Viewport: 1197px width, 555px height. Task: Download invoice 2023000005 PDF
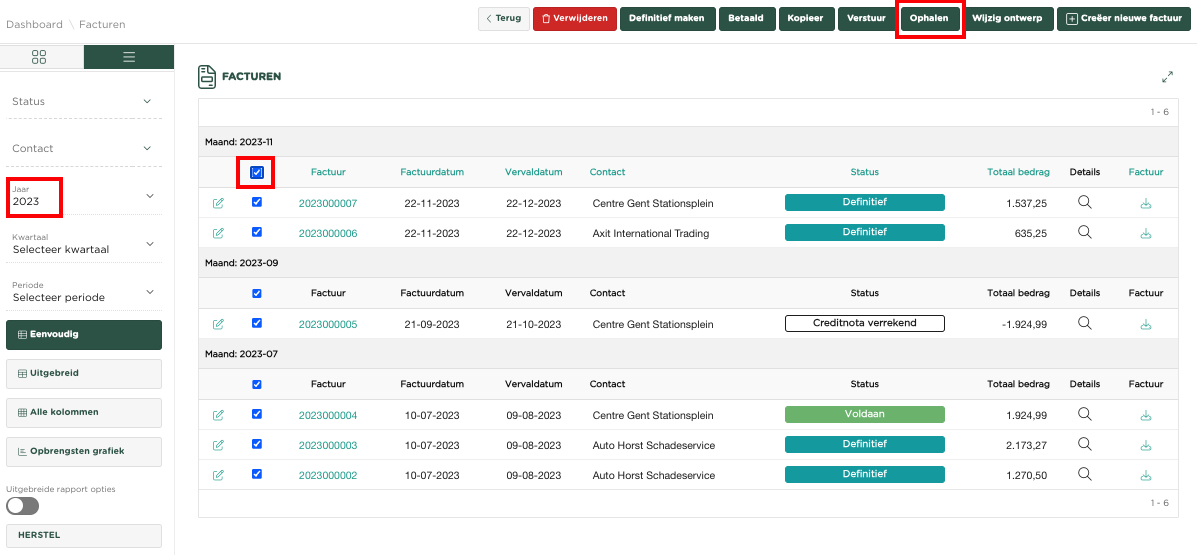tap(1145, 324)
